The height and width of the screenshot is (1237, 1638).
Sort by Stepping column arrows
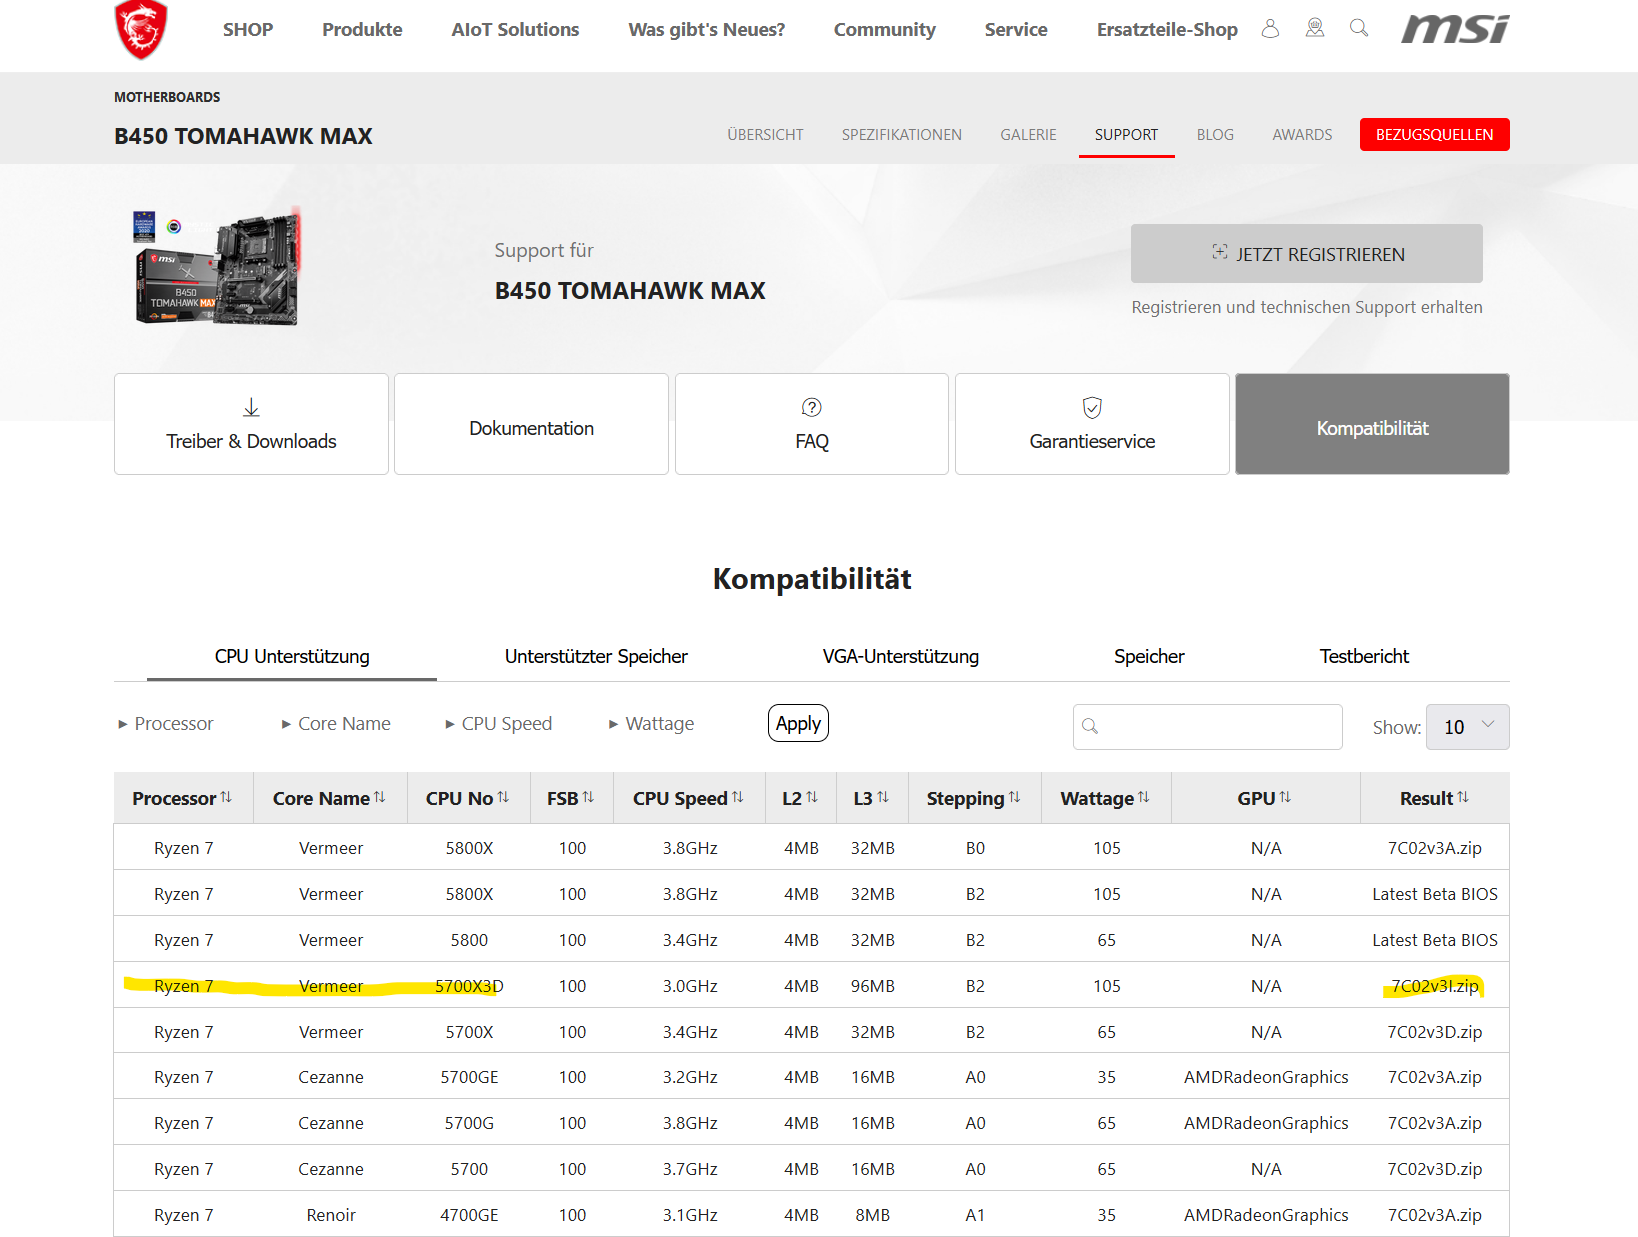pyautogui.click(x=1015, y=797)
